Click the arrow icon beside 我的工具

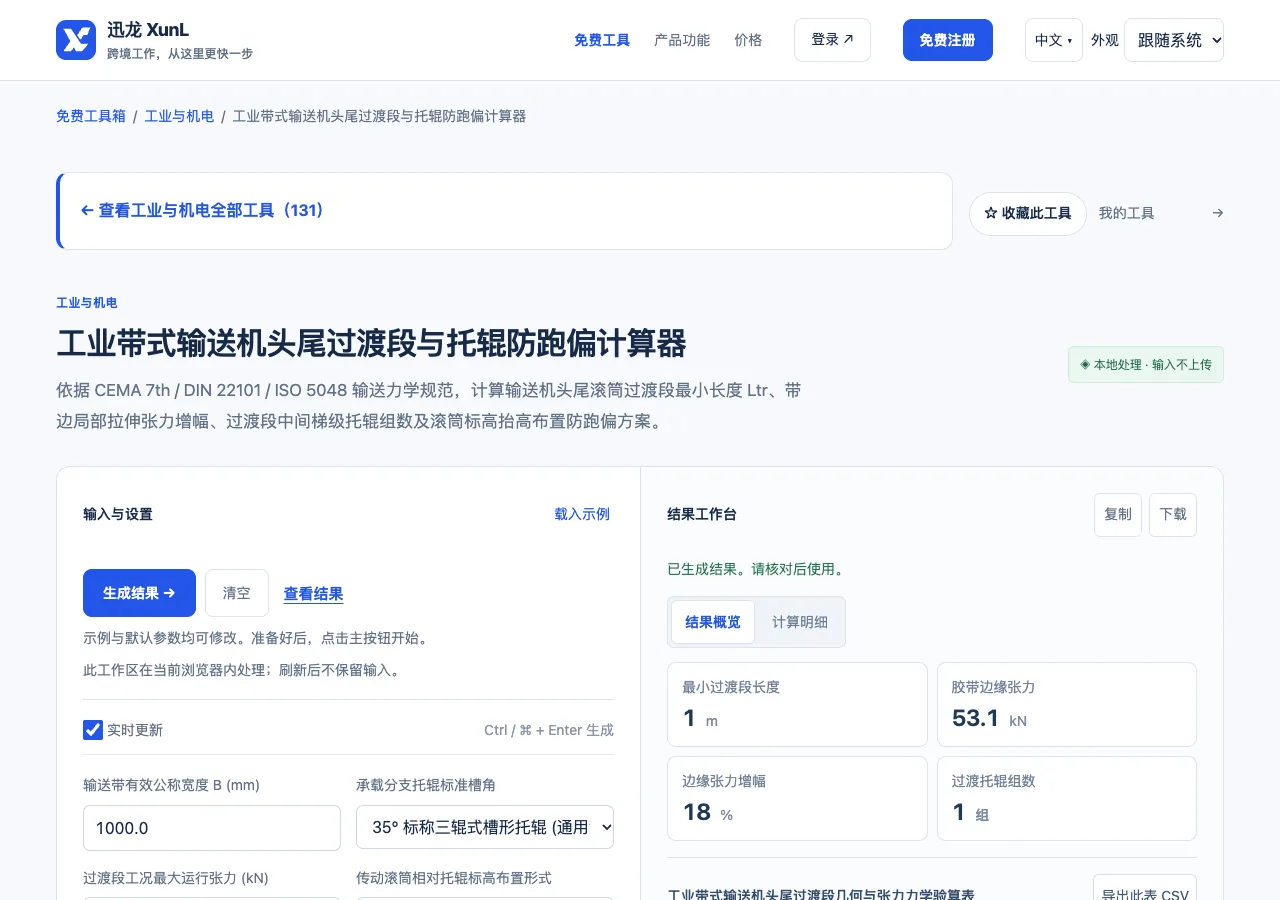tap(1217, 213)
